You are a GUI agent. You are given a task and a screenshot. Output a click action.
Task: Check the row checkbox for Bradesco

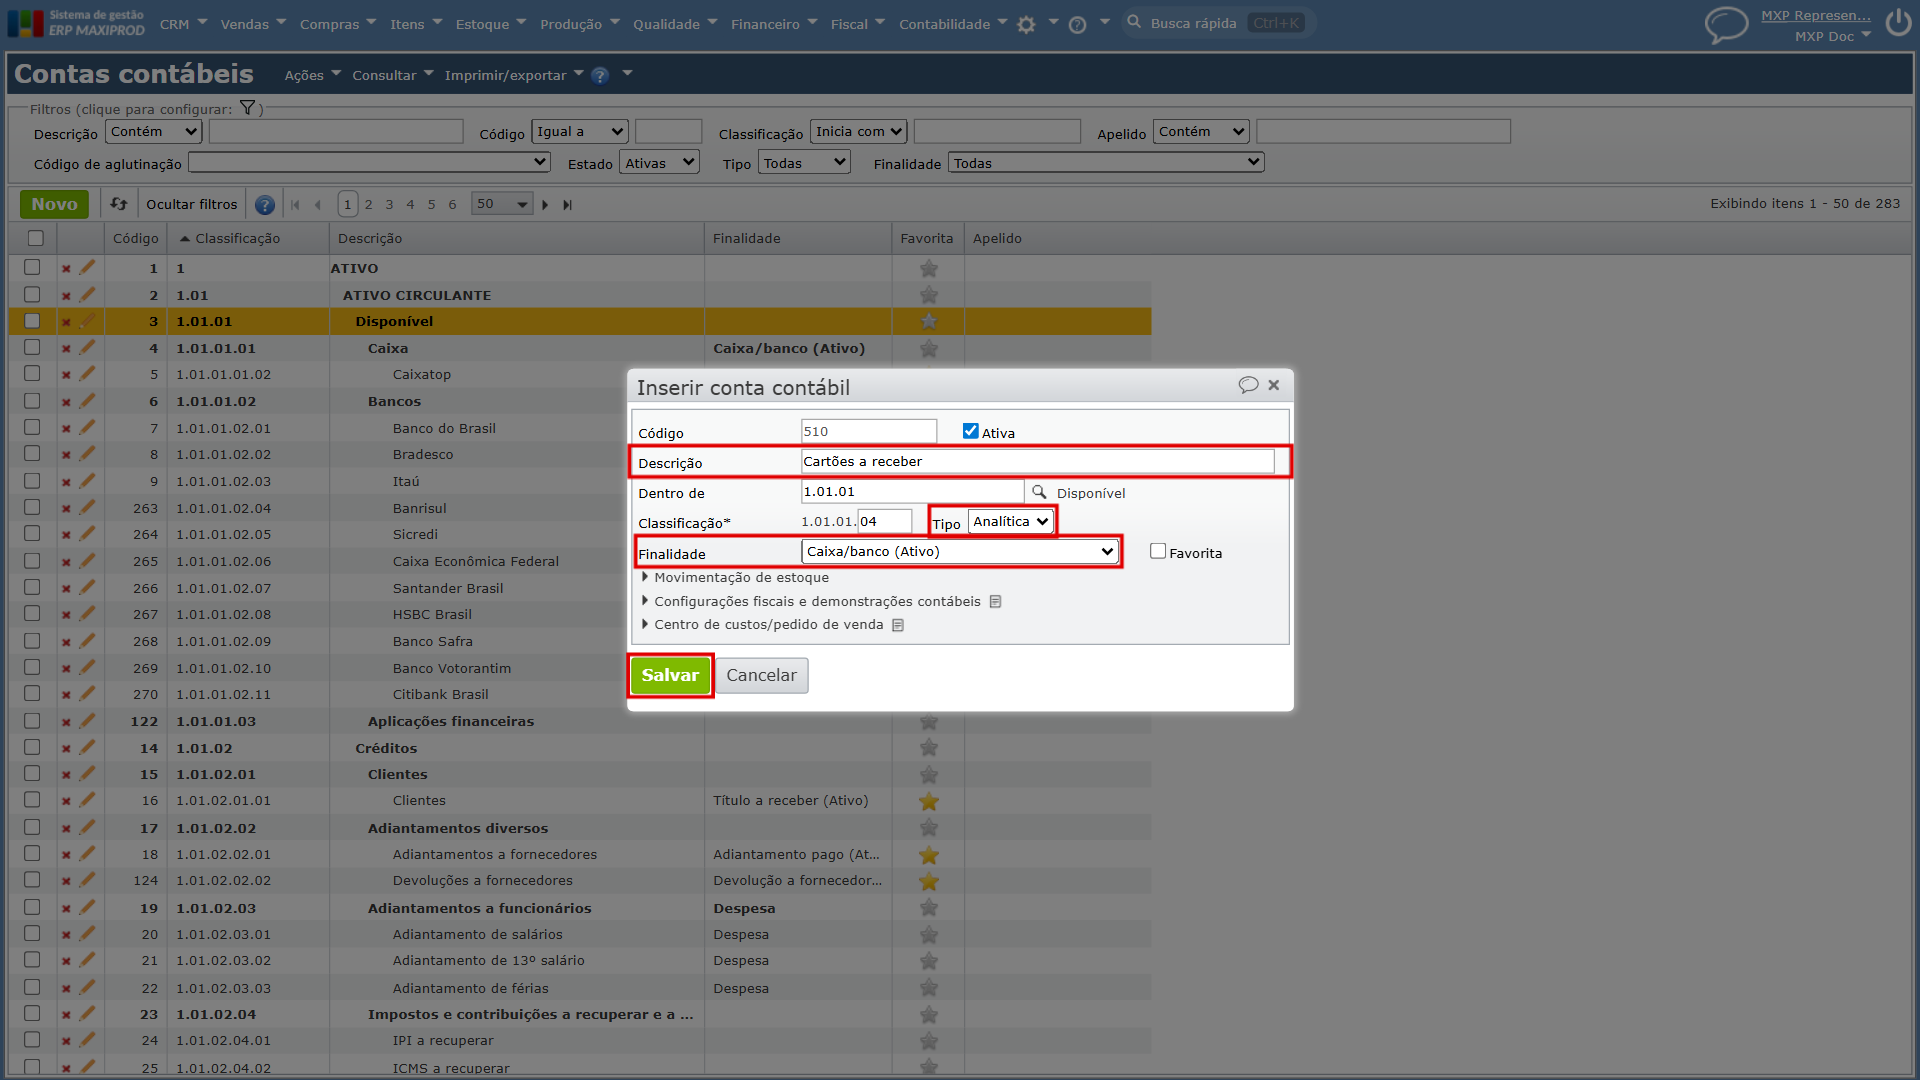tap(32, 453)
